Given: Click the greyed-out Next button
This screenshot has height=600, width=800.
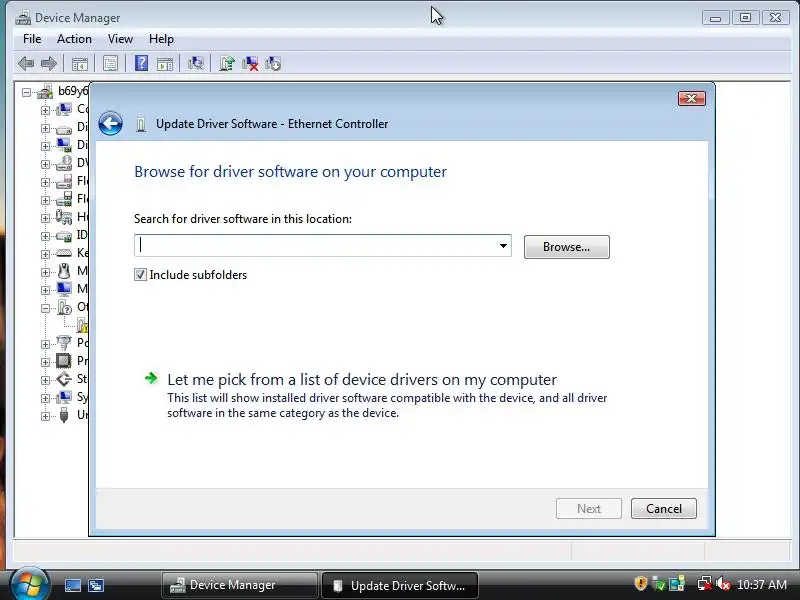Looking at the screenshot, I should [589, 509].
